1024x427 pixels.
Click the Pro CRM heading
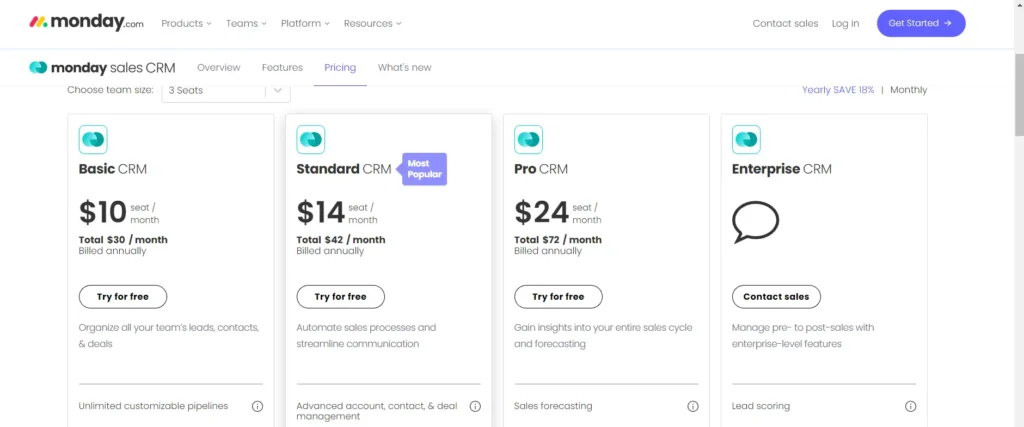pyautogui.click(x=541, y=169)
